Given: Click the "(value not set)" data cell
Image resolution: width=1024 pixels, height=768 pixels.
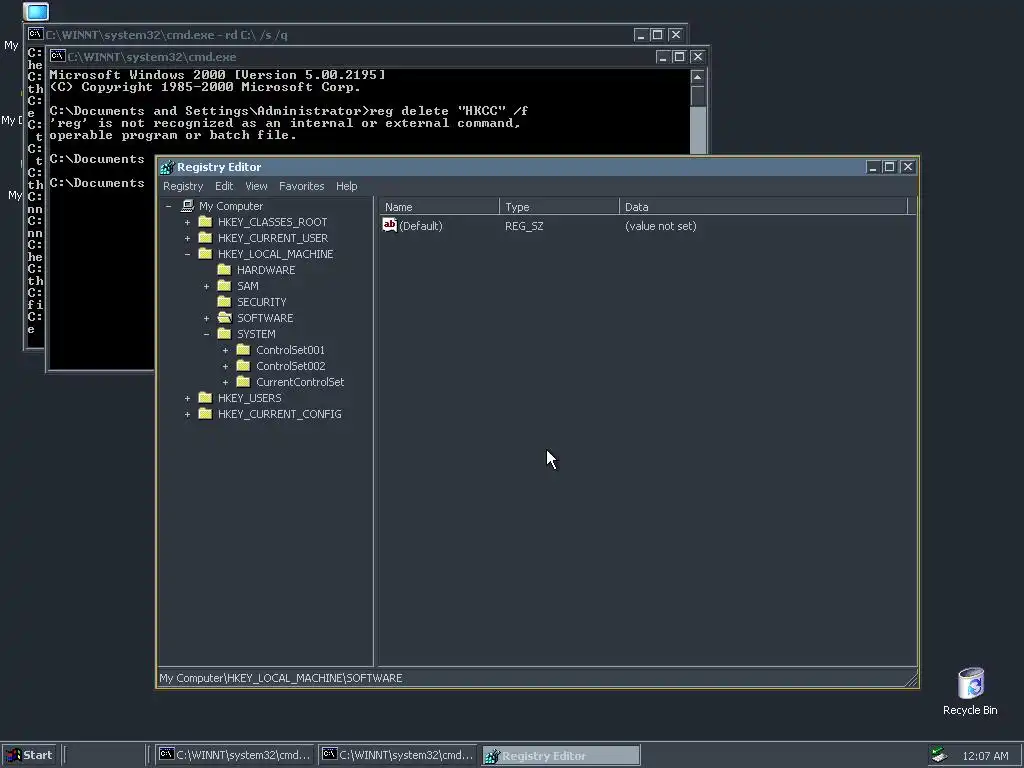Looking at the screenshot, I should [660, 226].
